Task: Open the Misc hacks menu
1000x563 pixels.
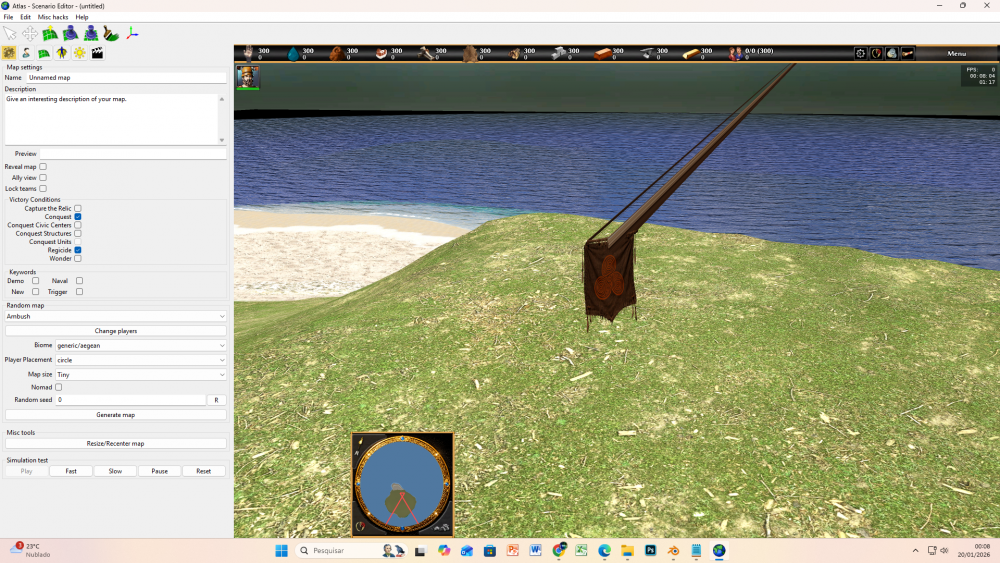Action: pyautogui.click(x=53, y=17)
